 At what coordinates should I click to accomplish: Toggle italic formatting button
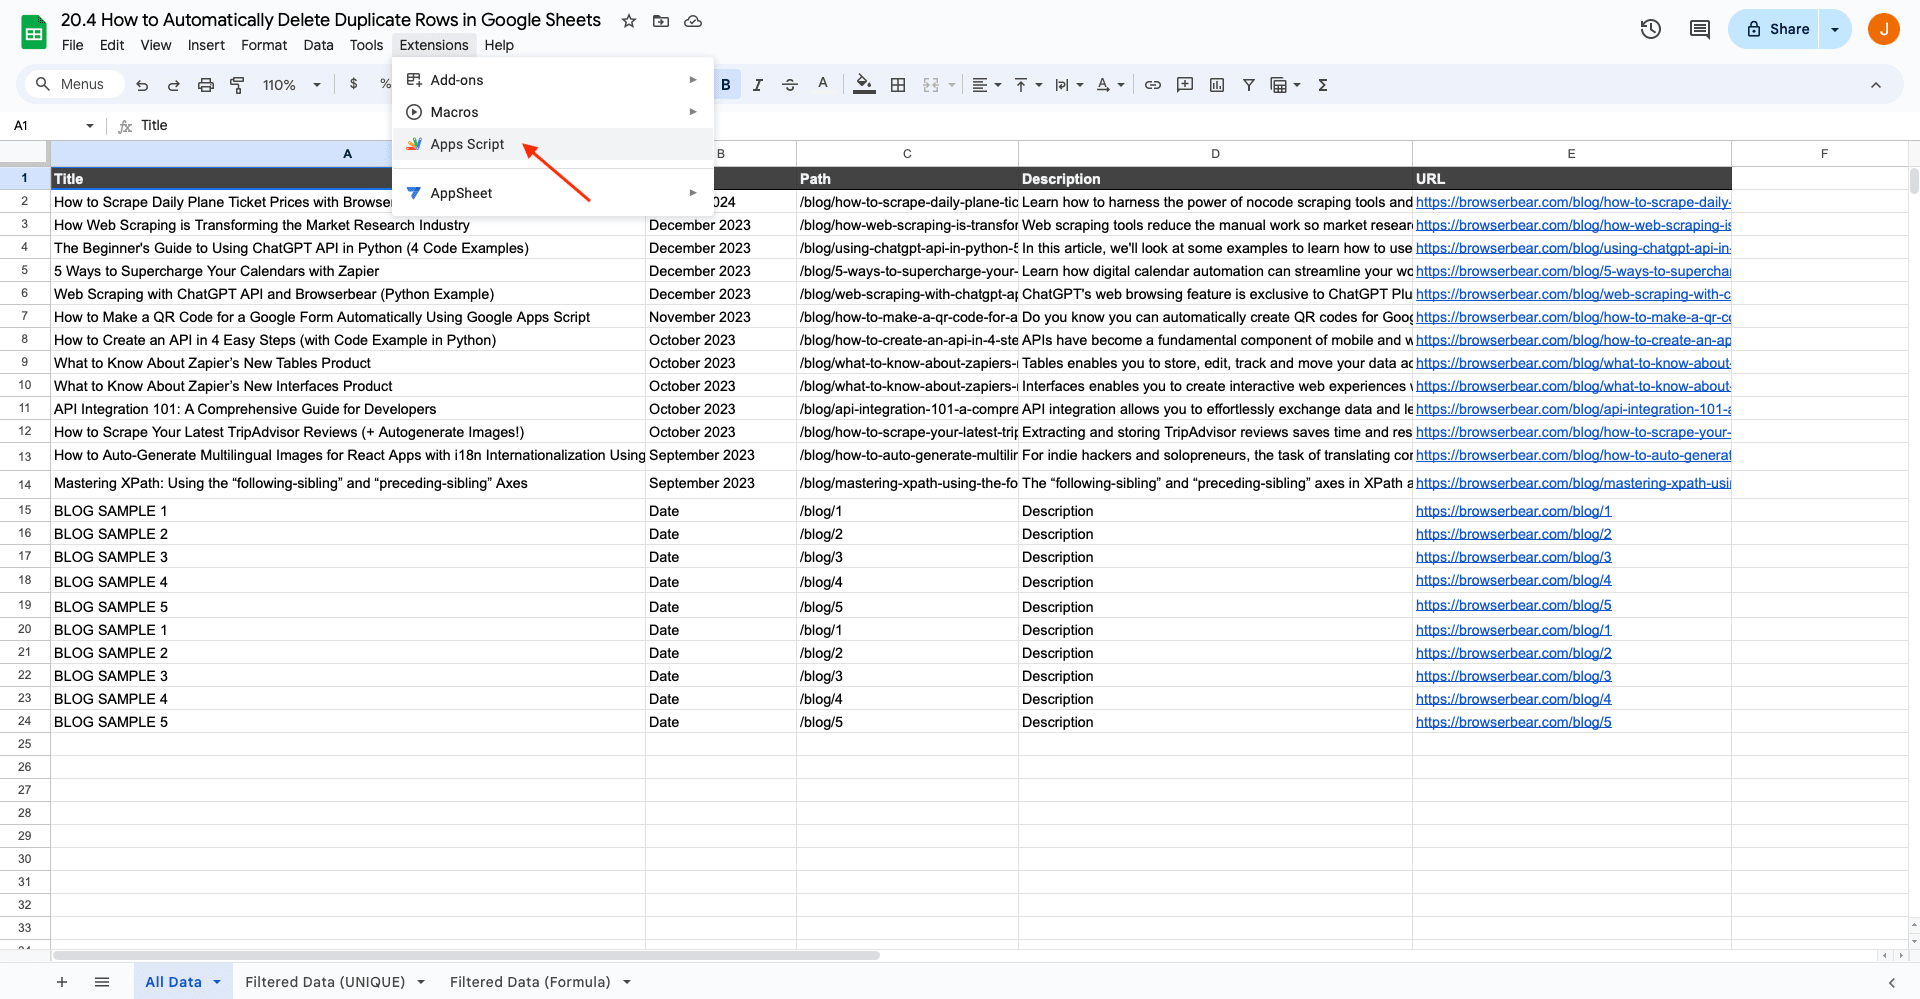[x=757, y=85]
